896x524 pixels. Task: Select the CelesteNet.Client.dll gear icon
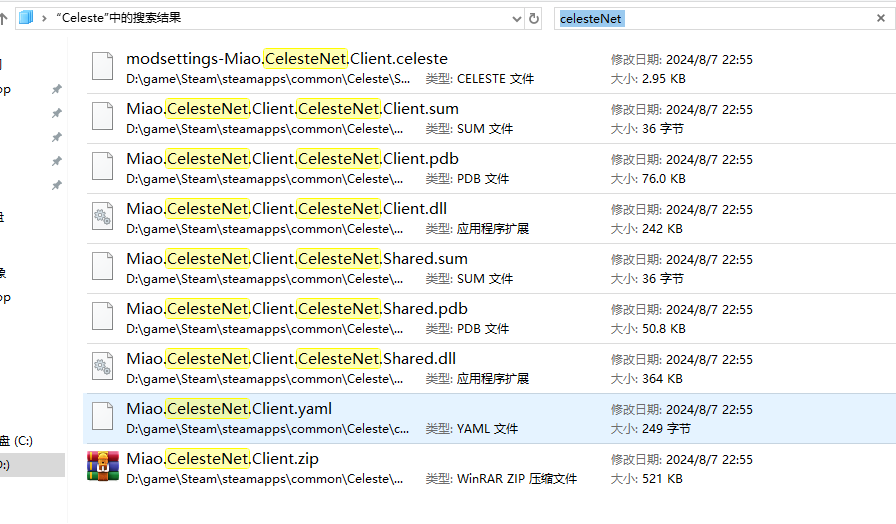[x=102, y=218]
